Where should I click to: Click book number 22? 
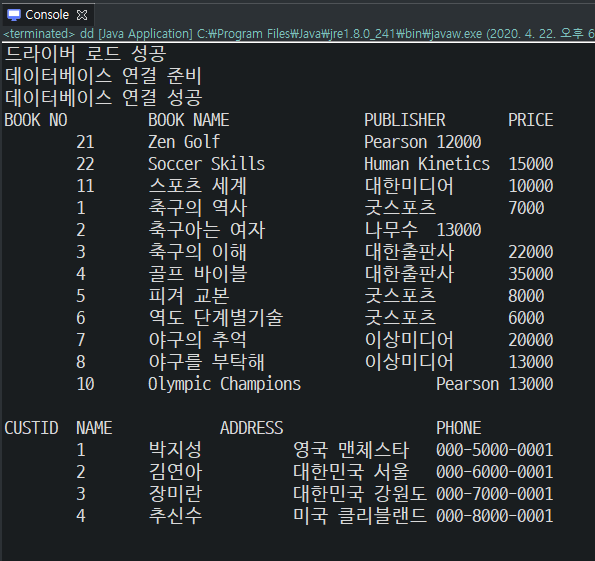85,164
